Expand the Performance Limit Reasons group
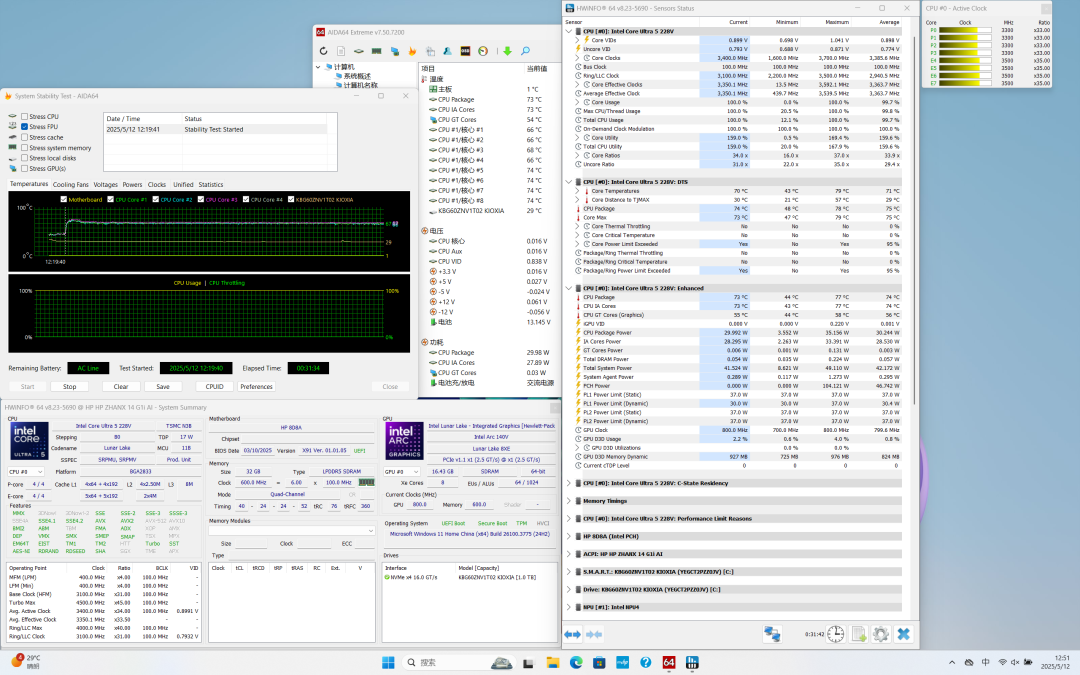 [x=569, y=519]
